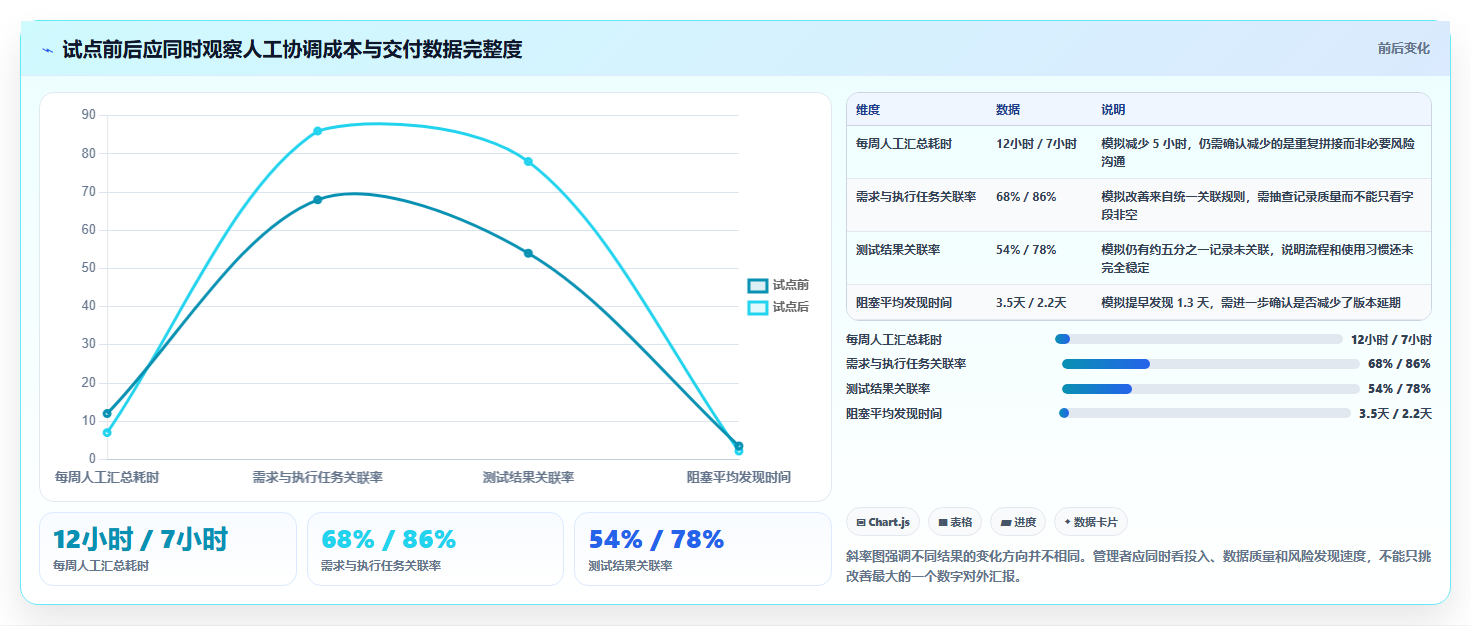Click table value 68% / 86%
The image size is (1471, 626).
(1026, 197)
